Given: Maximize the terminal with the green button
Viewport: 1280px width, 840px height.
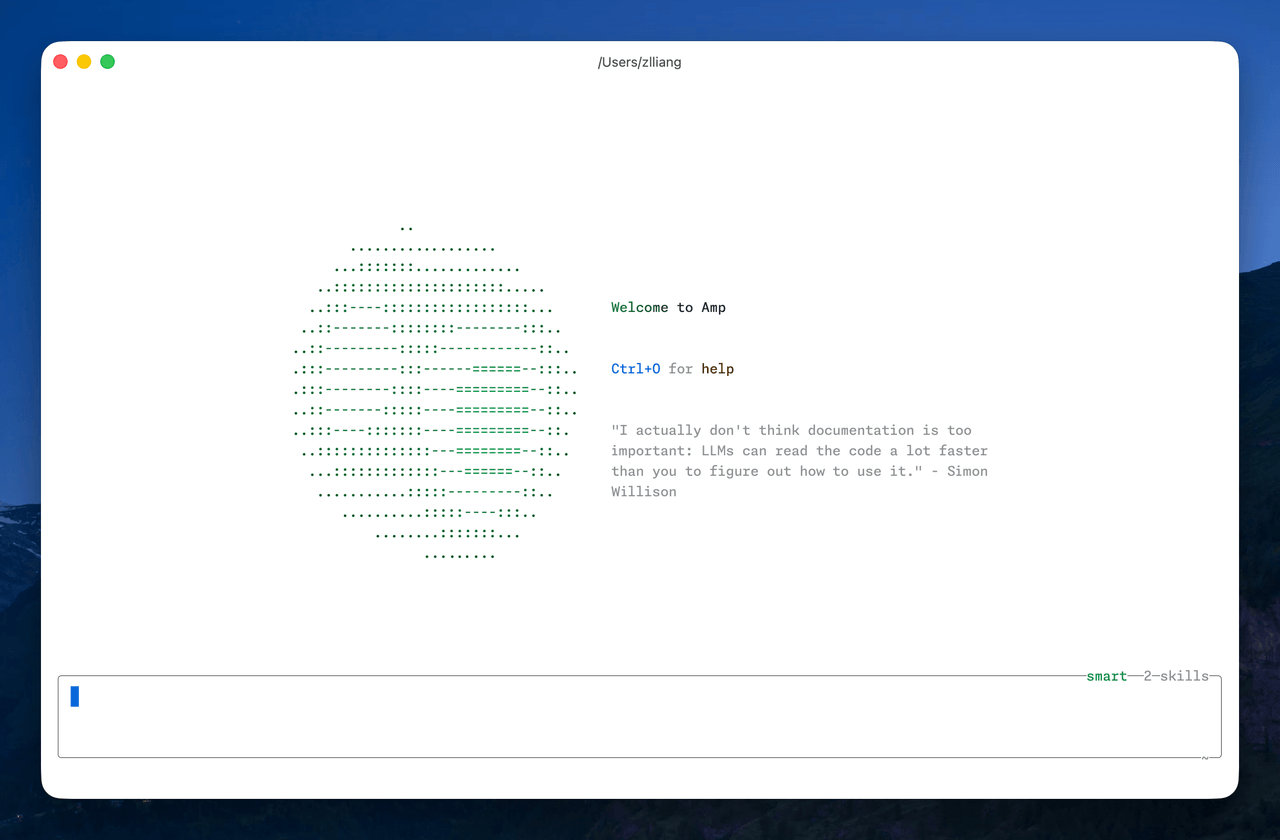Looking at the screenshot, I should (108, 62).
